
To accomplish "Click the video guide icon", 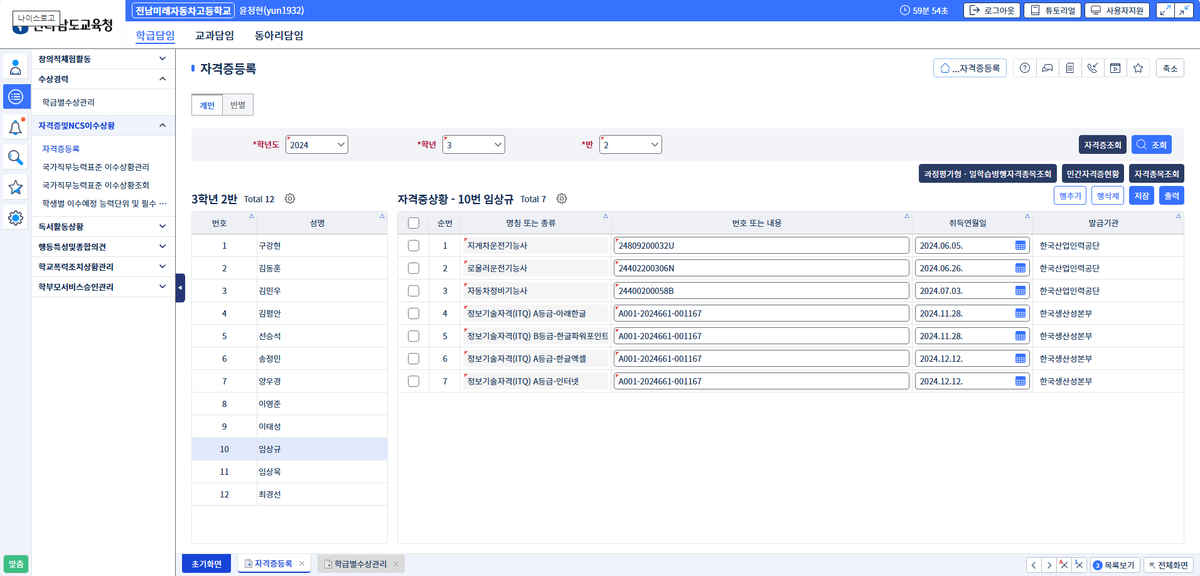I will pos(1115,68).
